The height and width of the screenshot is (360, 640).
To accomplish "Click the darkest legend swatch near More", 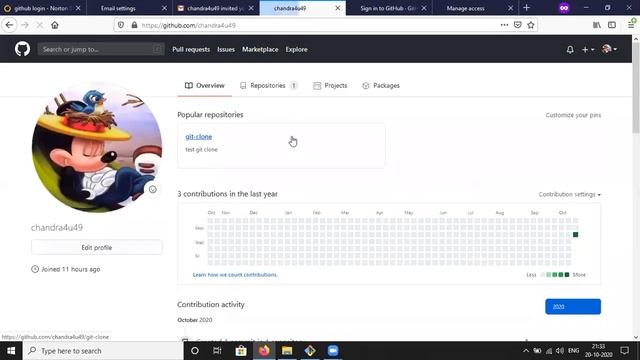I will coord(567,275).
